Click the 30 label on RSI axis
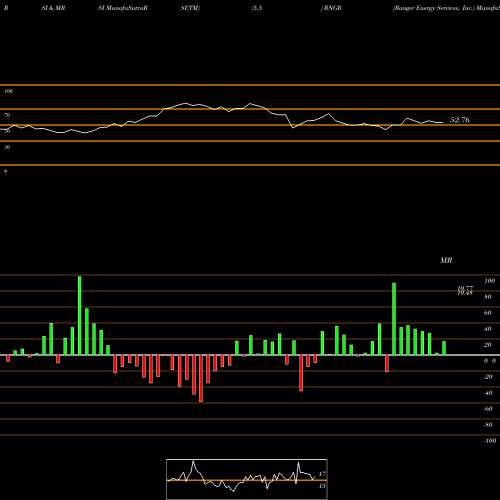This screenshot has height=500, width=500. click(7, 147)
